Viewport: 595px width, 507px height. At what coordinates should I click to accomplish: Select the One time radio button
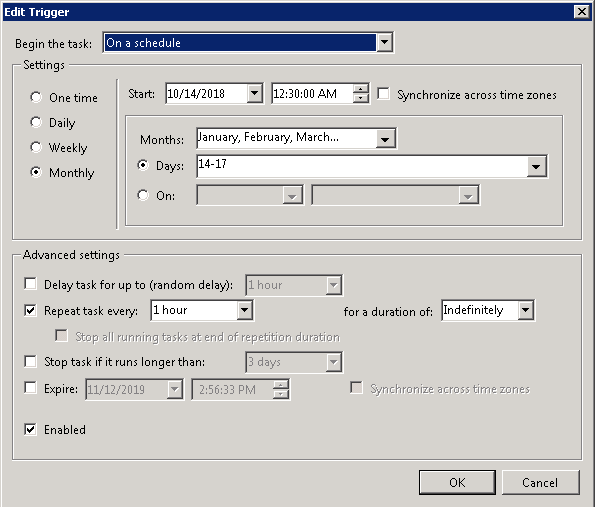tap(36, 98)
